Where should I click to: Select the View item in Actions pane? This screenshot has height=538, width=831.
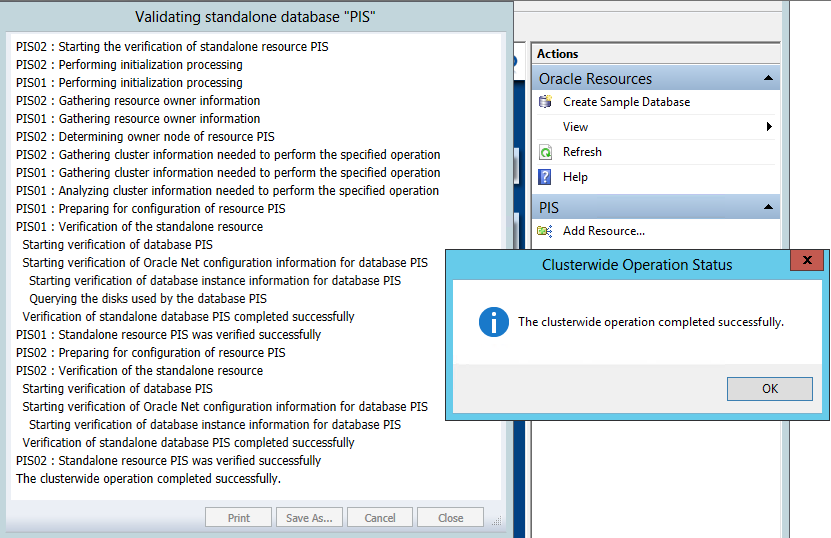pos(575,127)
